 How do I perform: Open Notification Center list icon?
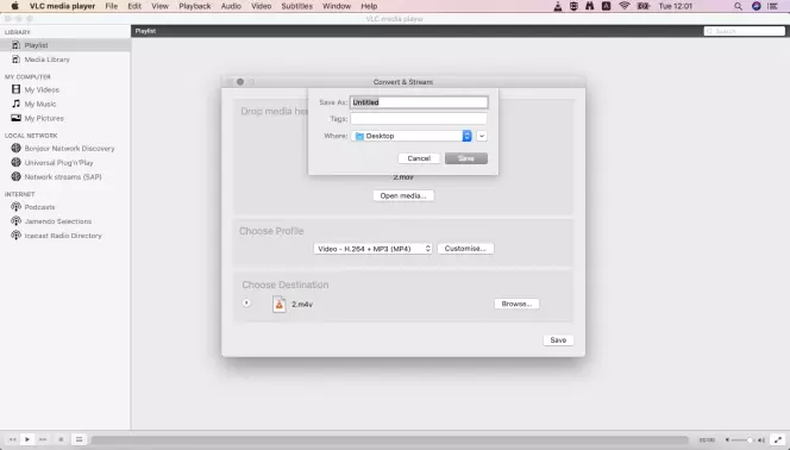pos(773,6)
